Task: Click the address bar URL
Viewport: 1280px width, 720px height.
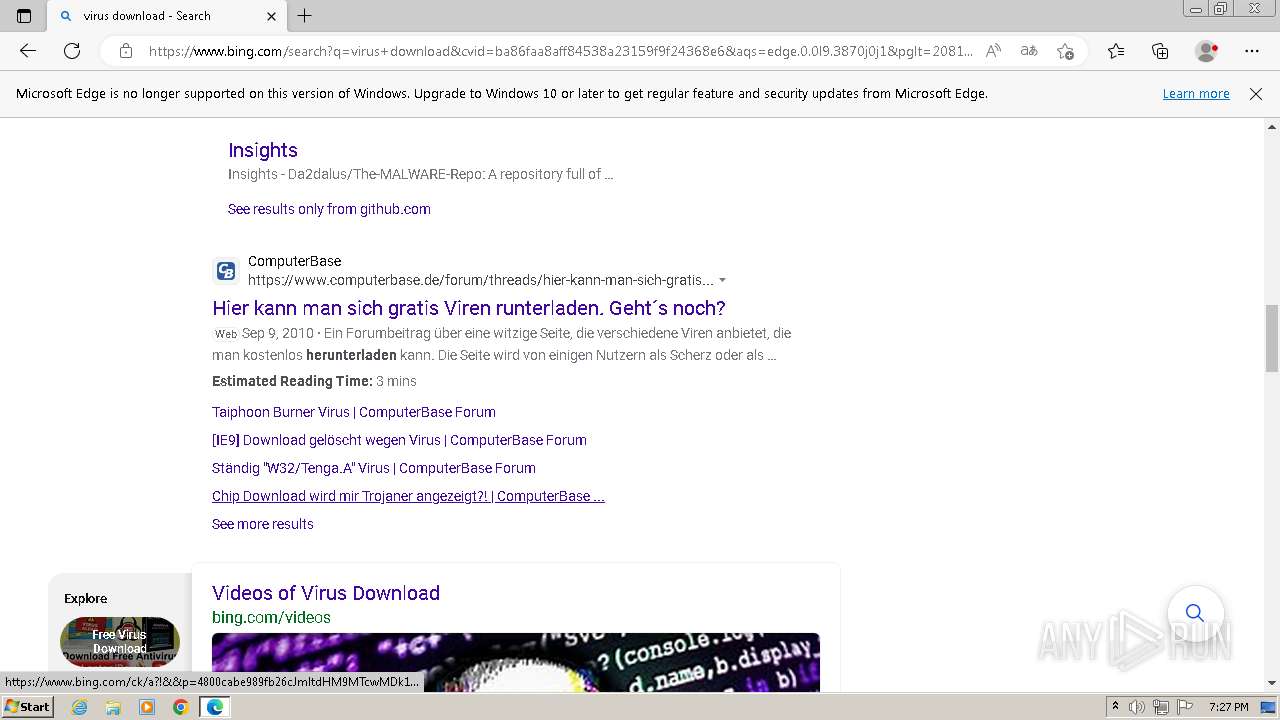Action: pyautogui.click(x=560, y=51)
